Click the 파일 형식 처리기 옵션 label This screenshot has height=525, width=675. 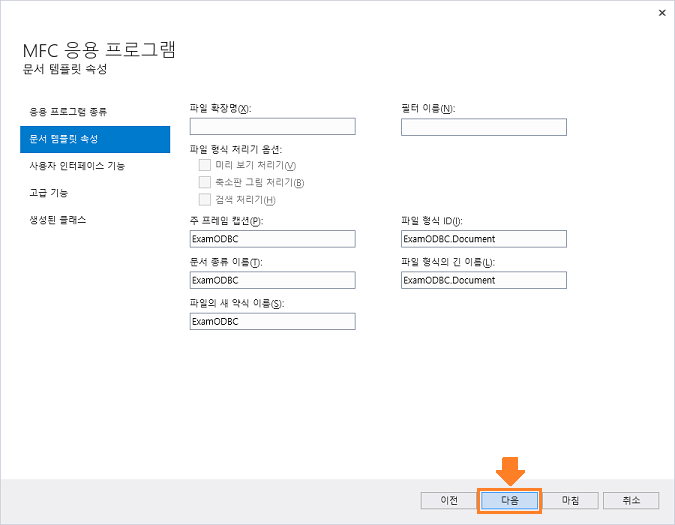point(236,149)
